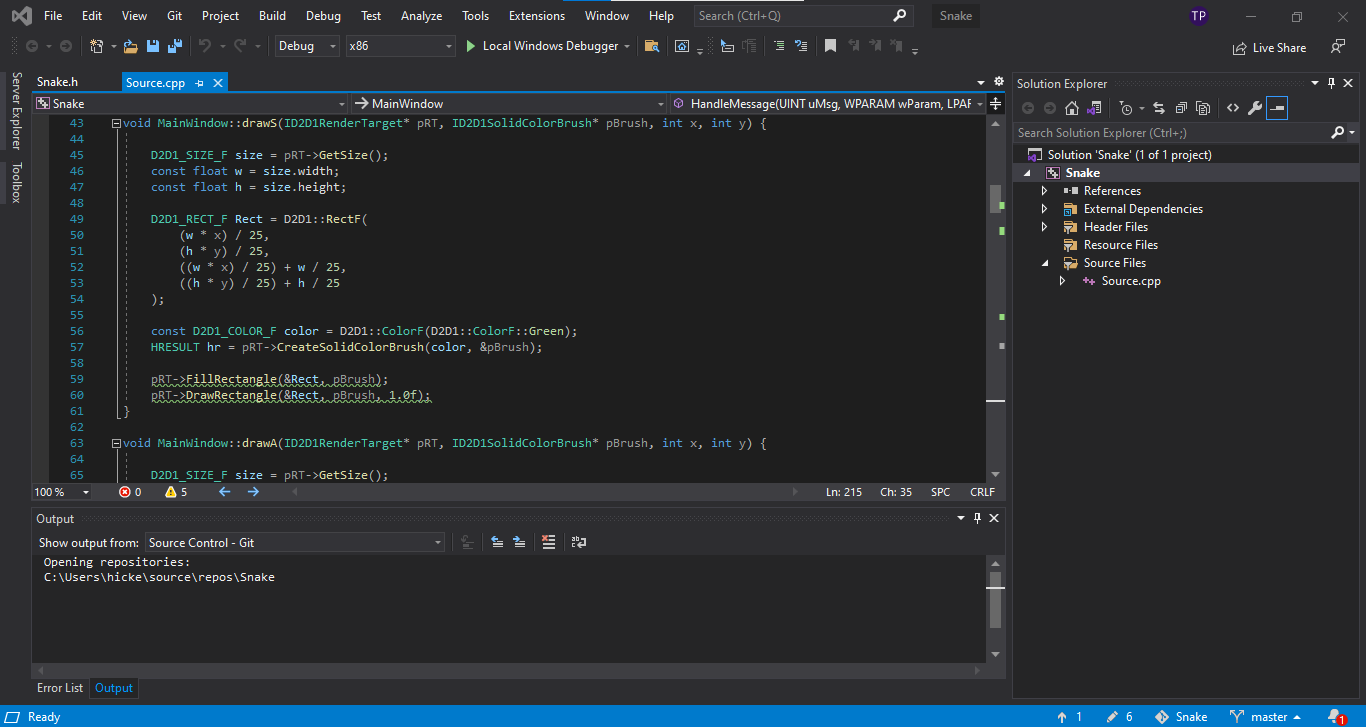Click the warnings indicator showing 5

click(176, 492)
